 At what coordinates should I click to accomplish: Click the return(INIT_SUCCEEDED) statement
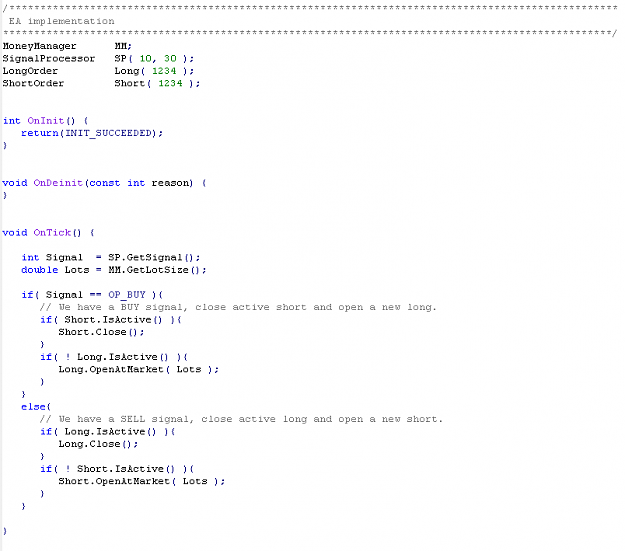[x=92, y=133]
